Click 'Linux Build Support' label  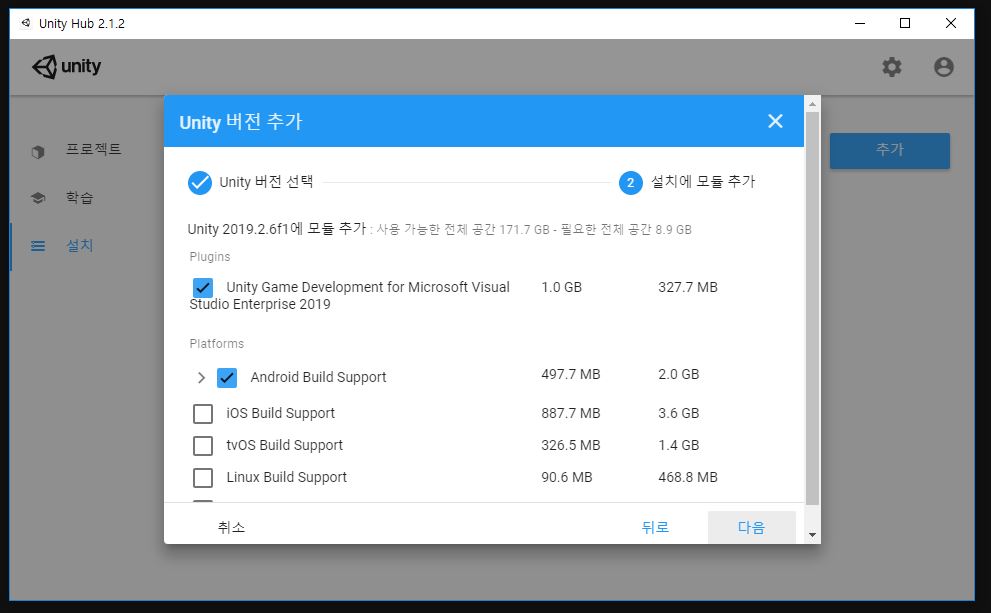(x=286, y=478)
